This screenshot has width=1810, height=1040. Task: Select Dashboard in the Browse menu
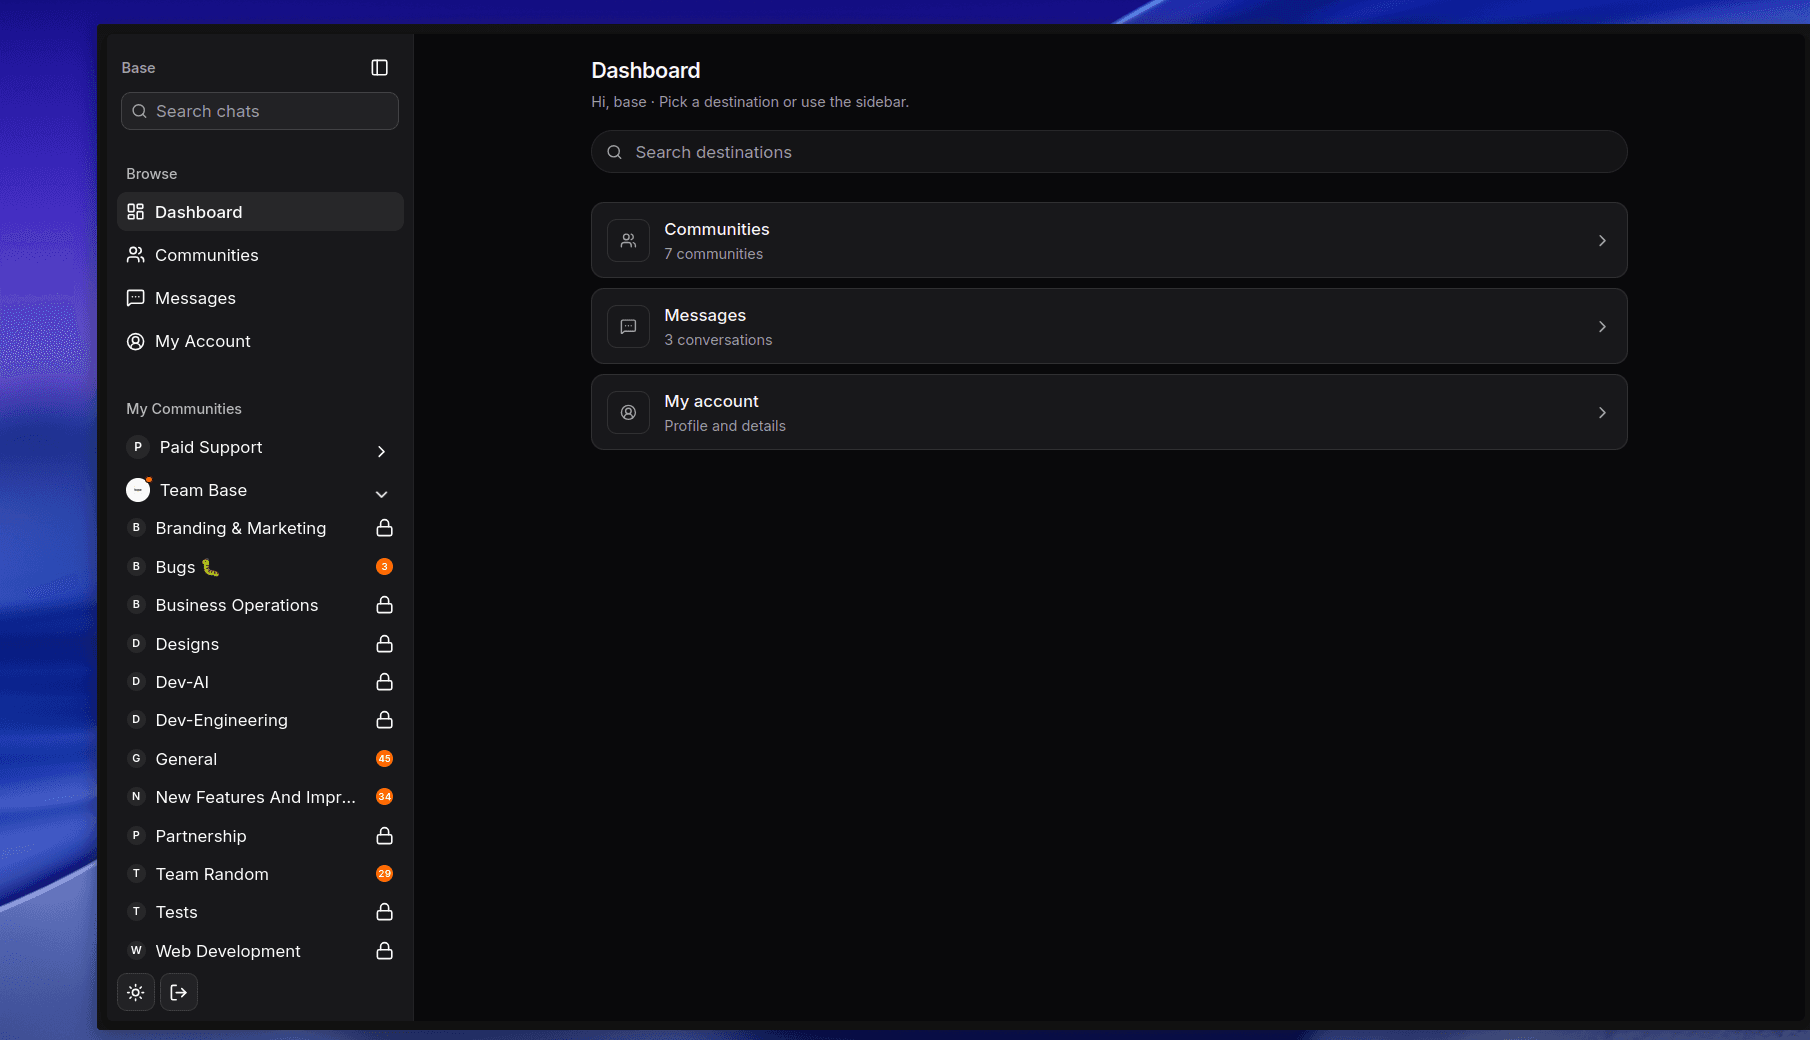tap(260, 212)
